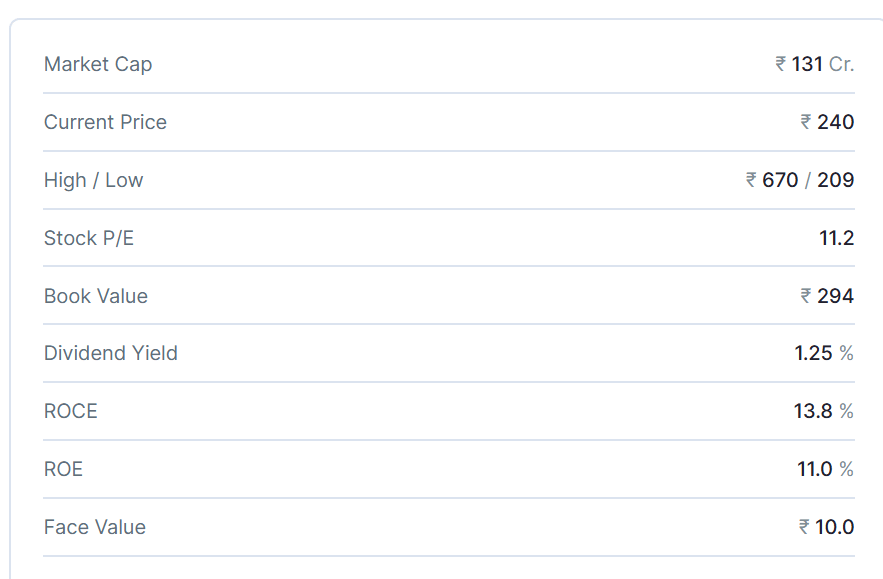Select the face value figure 10.0

coord(834,527)
